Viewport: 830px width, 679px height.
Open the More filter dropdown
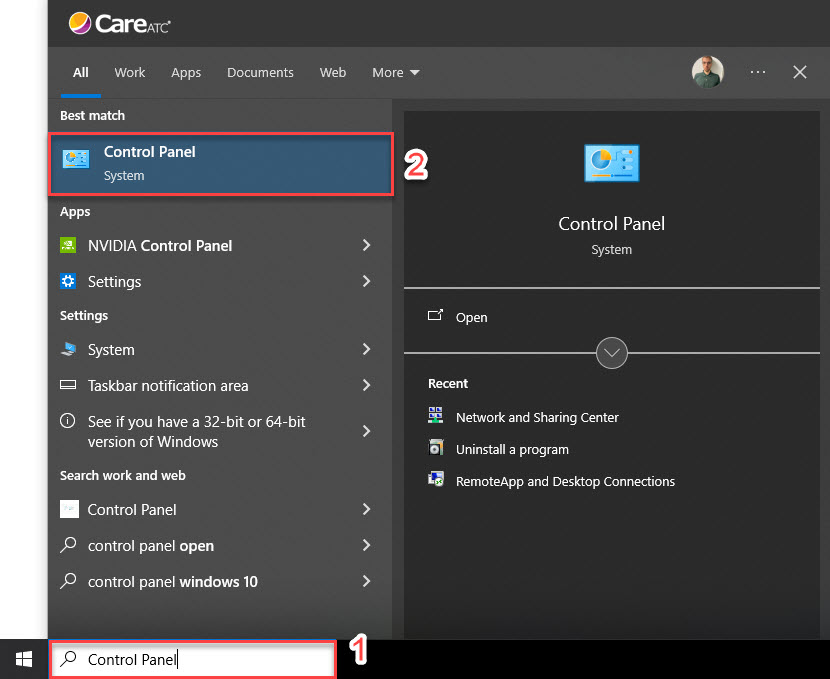[395, 73]
